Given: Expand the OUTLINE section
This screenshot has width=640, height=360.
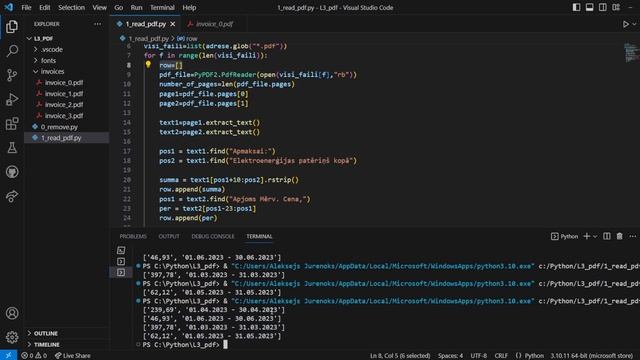Looking at the screenshot, I should point(67,333).
